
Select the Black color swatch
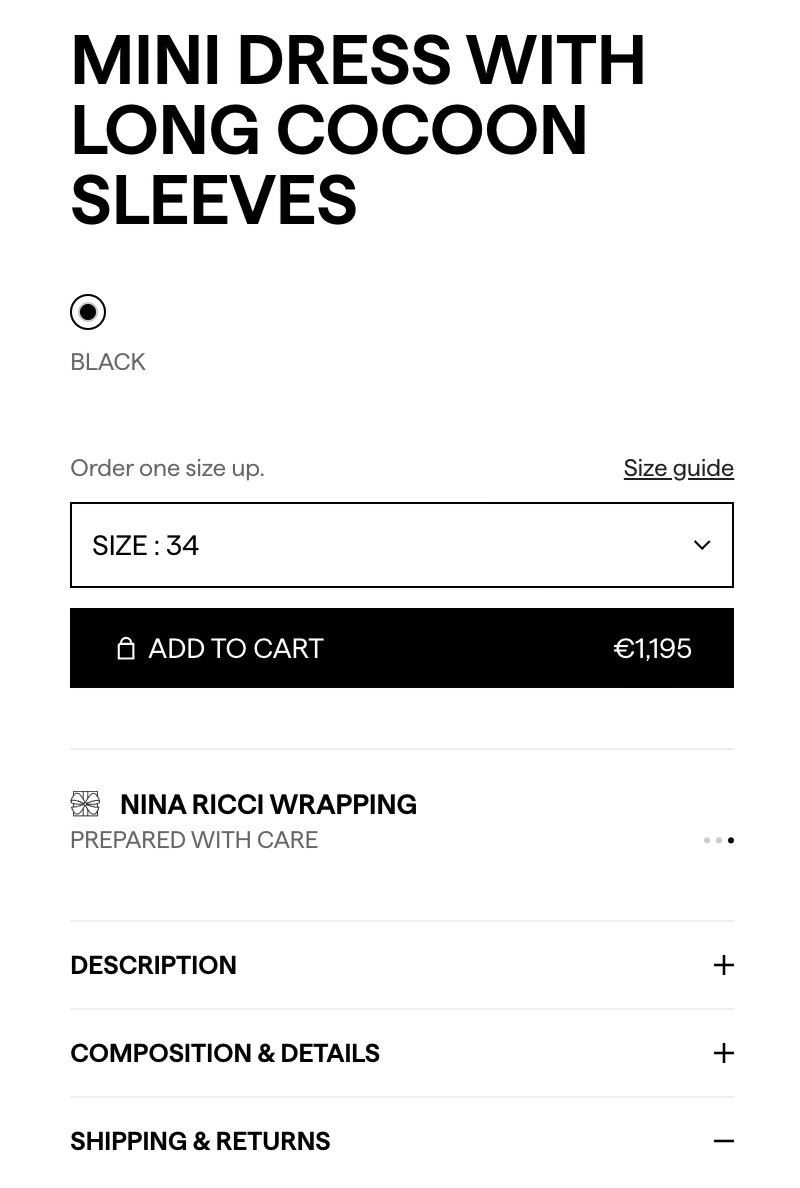click(88, 312)
